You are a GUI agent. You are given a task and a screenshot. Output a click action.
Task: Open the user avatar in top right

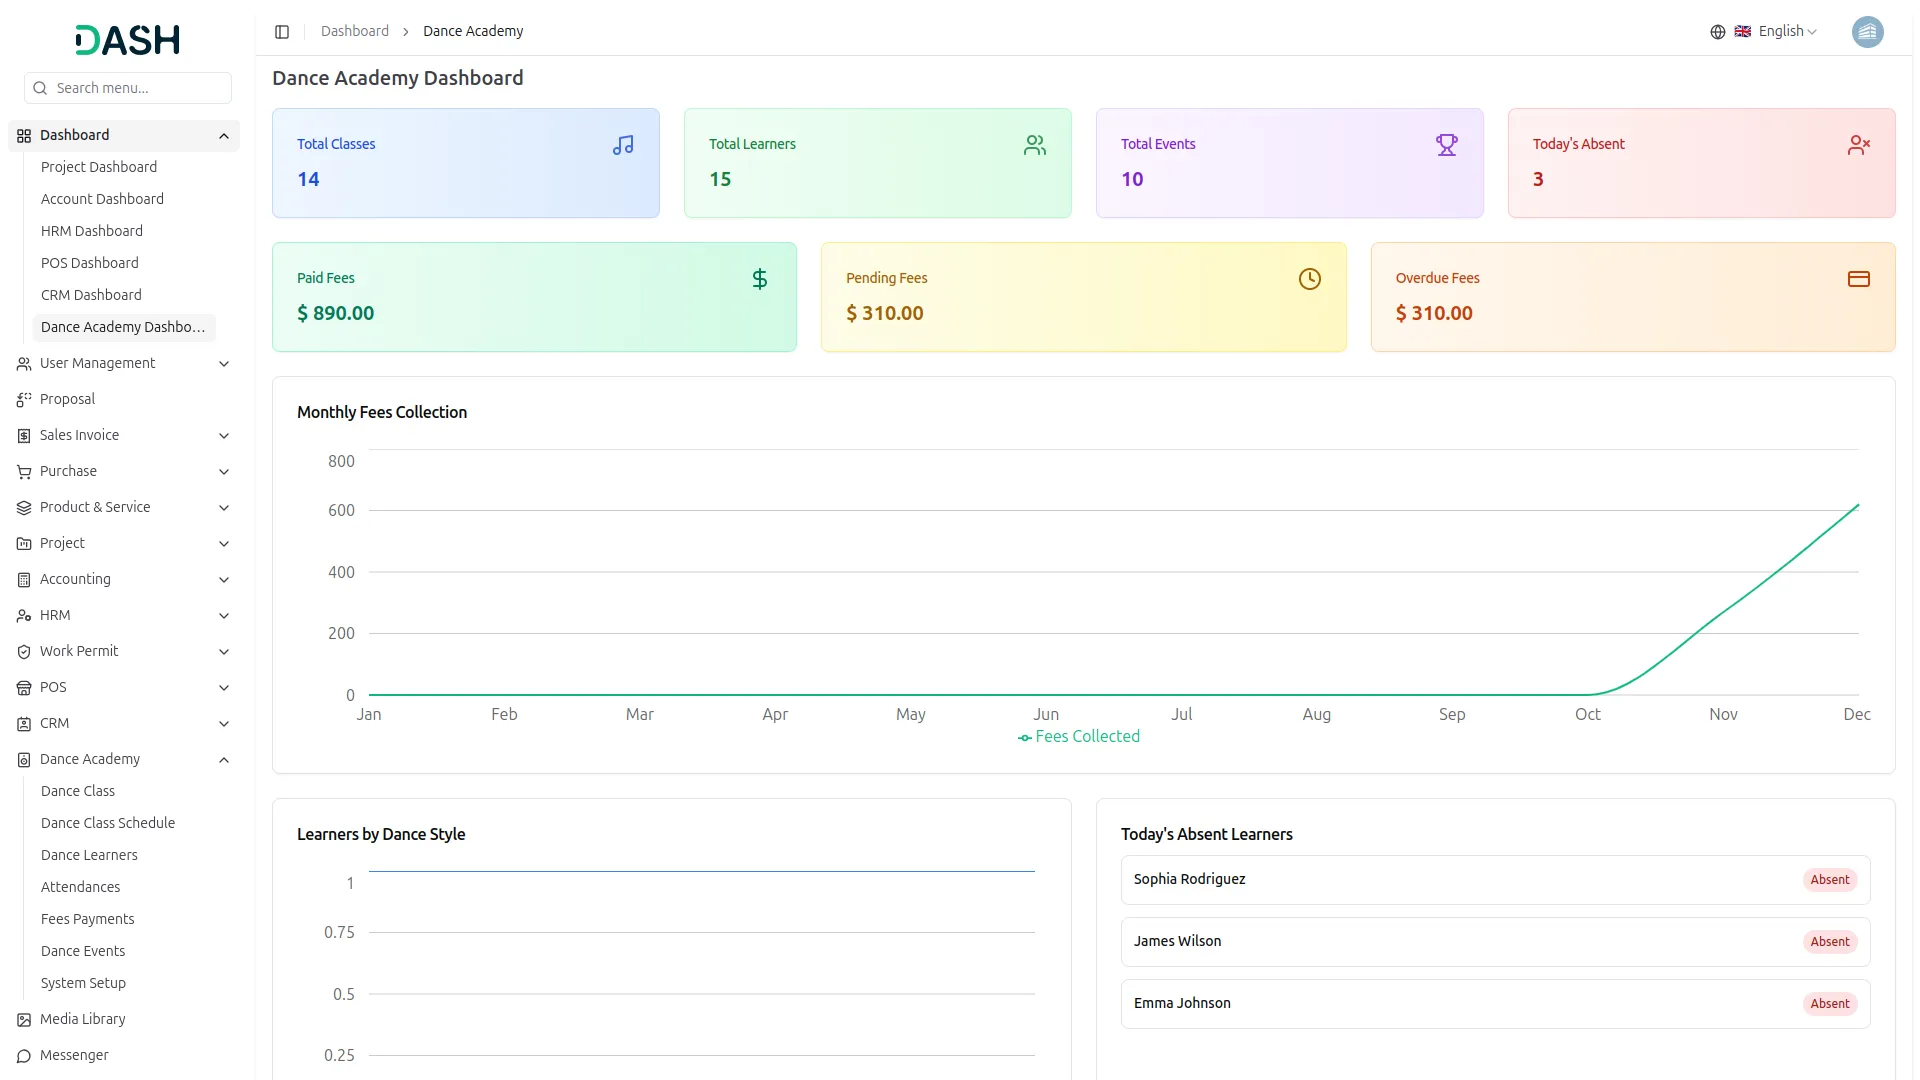coord(1867,32)
